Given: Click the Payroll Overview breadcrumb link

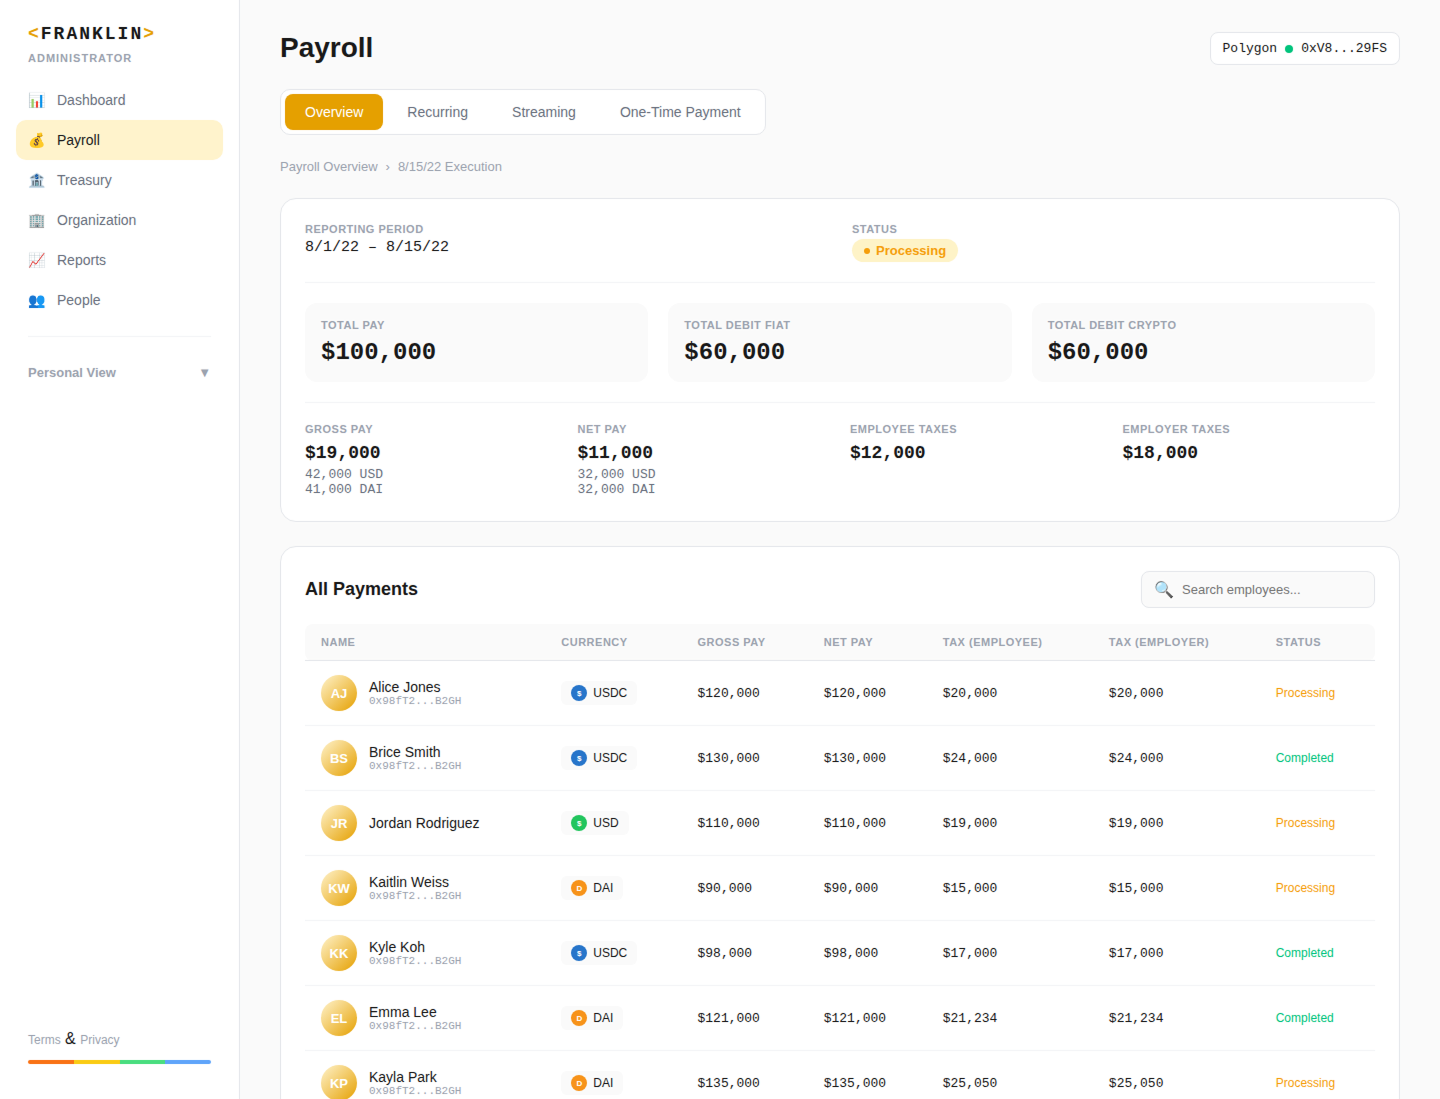Looking at the screenshot, I should coord(329,166).
